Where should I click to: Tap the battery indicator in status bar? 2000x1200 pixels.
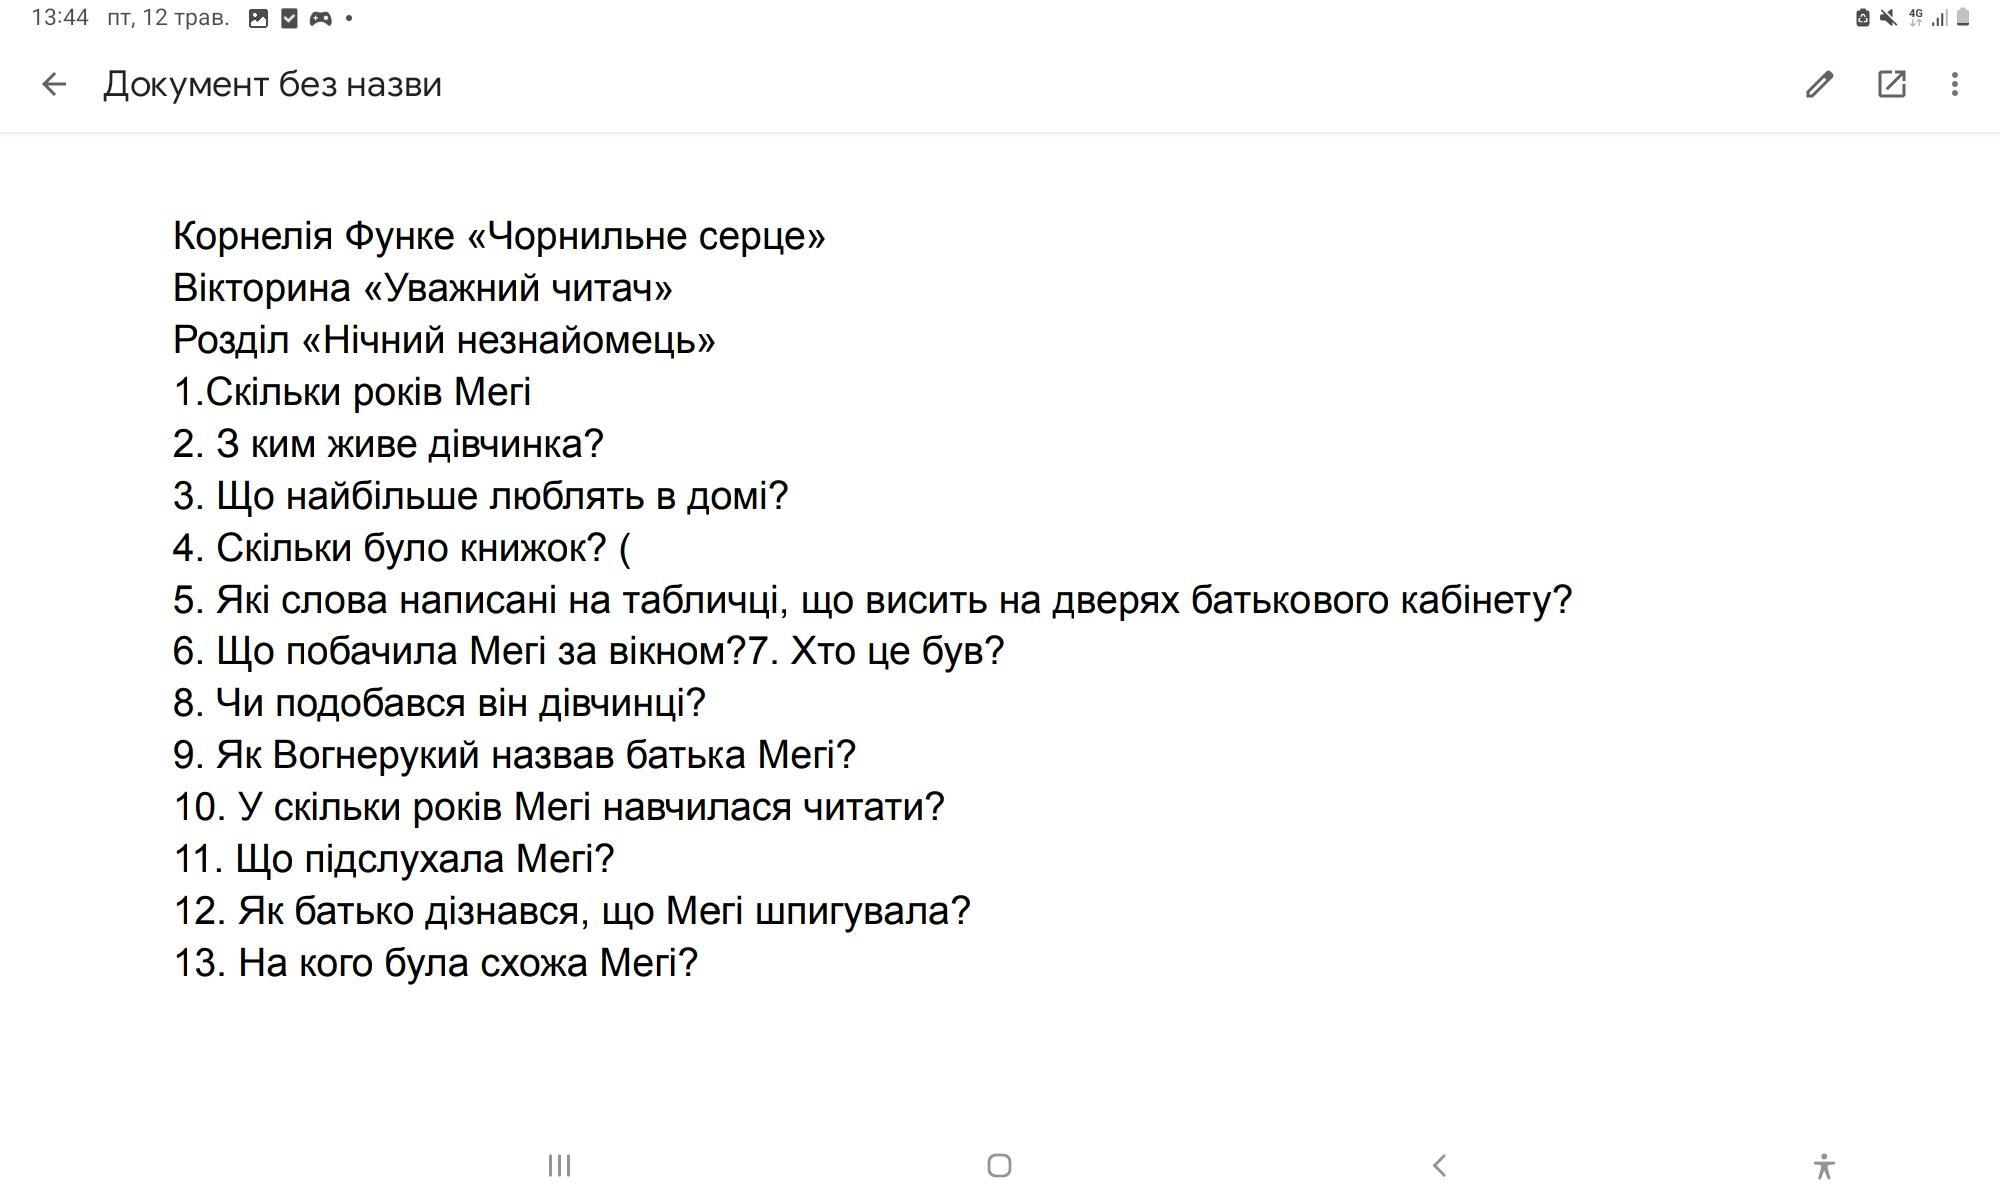pos(1962,18)
